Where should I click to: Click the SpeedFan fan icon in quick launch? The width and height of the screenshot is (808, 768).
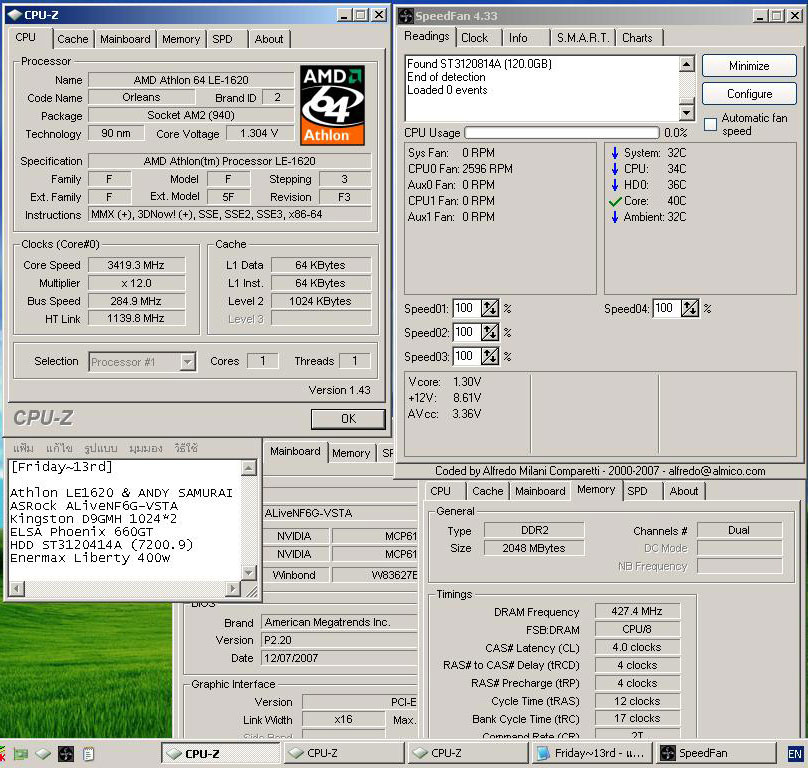point(65,754)
